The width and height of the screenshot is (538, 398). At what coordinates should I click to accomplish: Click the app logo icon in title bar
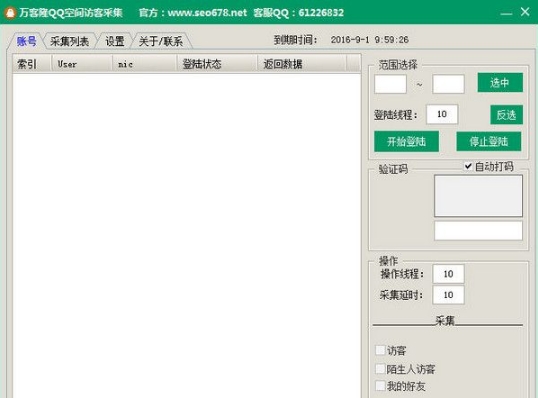click(10, 13)
